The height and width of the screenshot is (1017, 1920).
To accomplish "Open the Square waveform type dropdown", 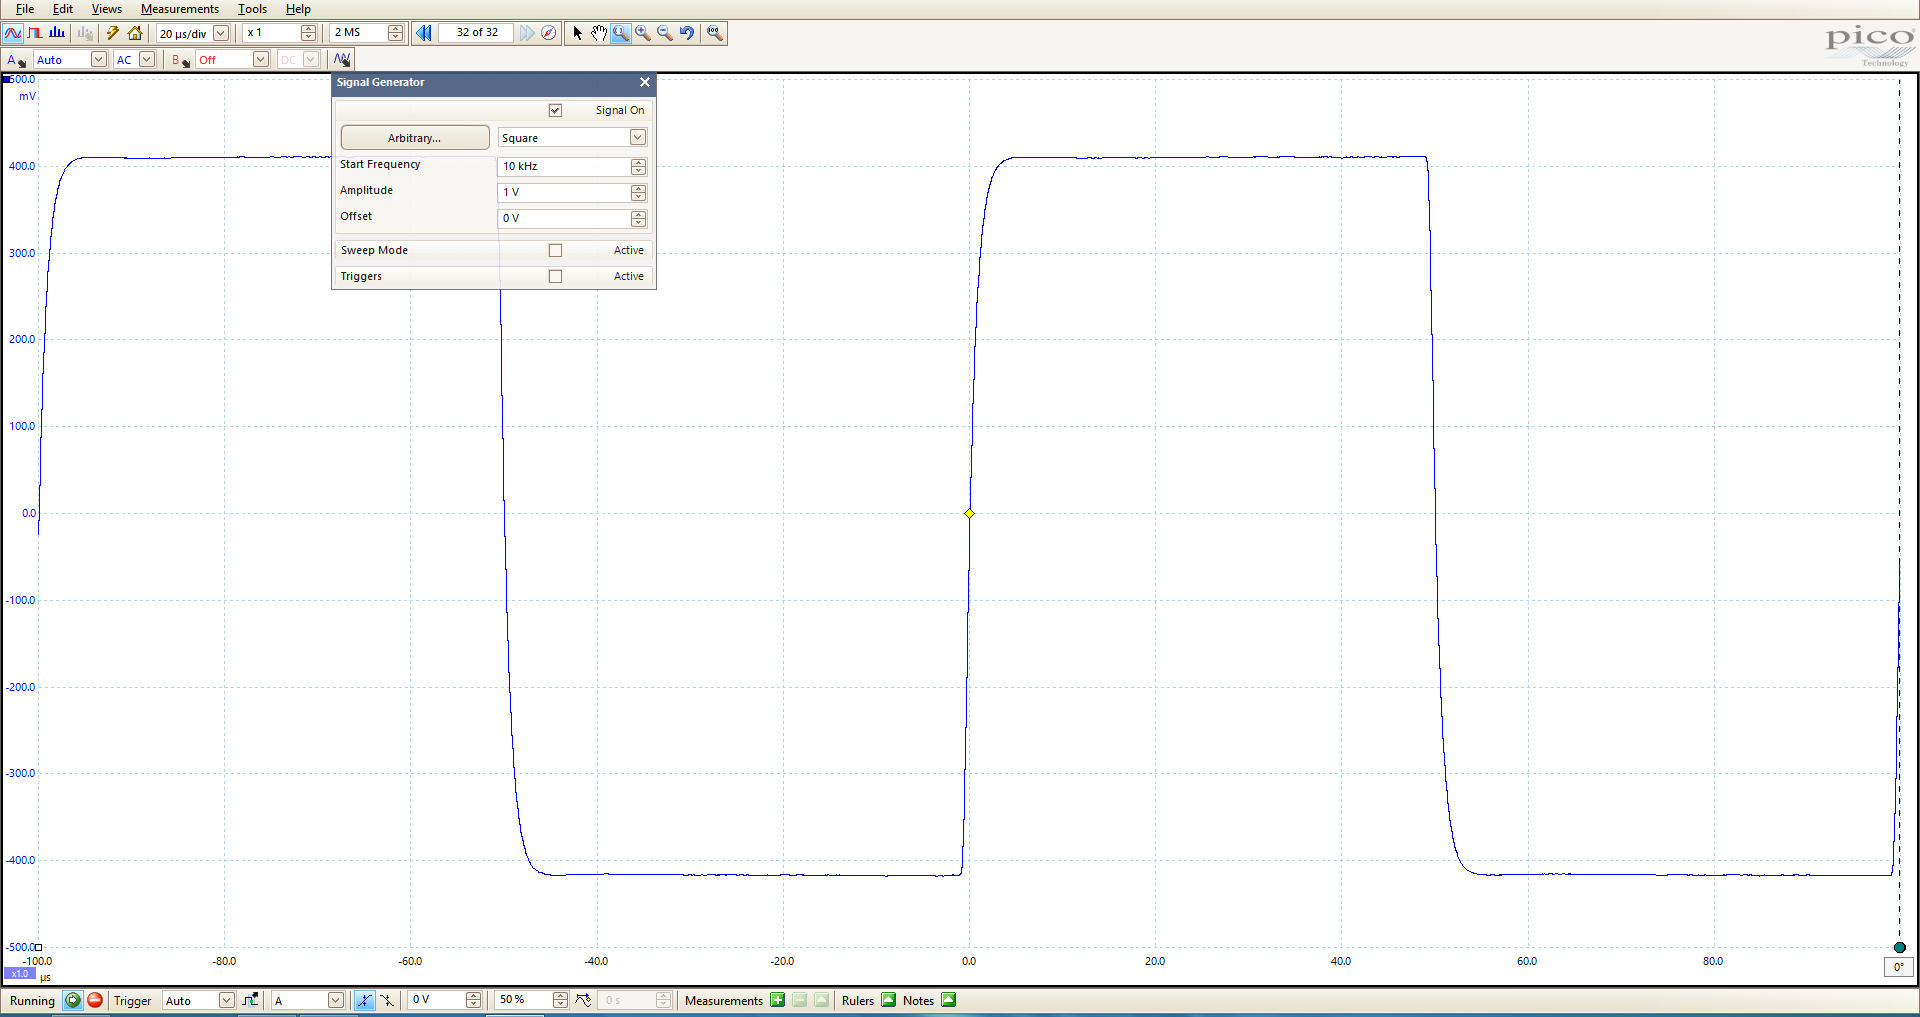I will [637, 138].
